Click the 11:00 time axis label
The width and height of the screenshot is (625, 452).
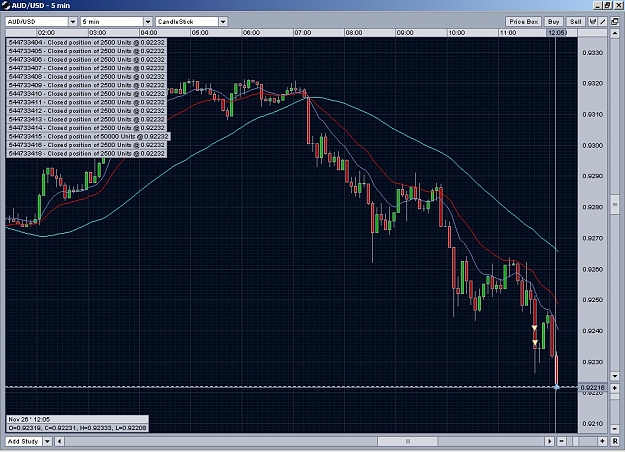(x=507, y=33)
